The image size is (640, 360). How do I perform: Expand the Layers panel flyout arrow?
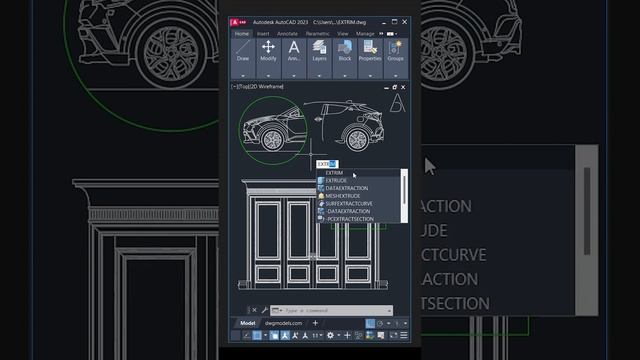click(x=319, y=76)
